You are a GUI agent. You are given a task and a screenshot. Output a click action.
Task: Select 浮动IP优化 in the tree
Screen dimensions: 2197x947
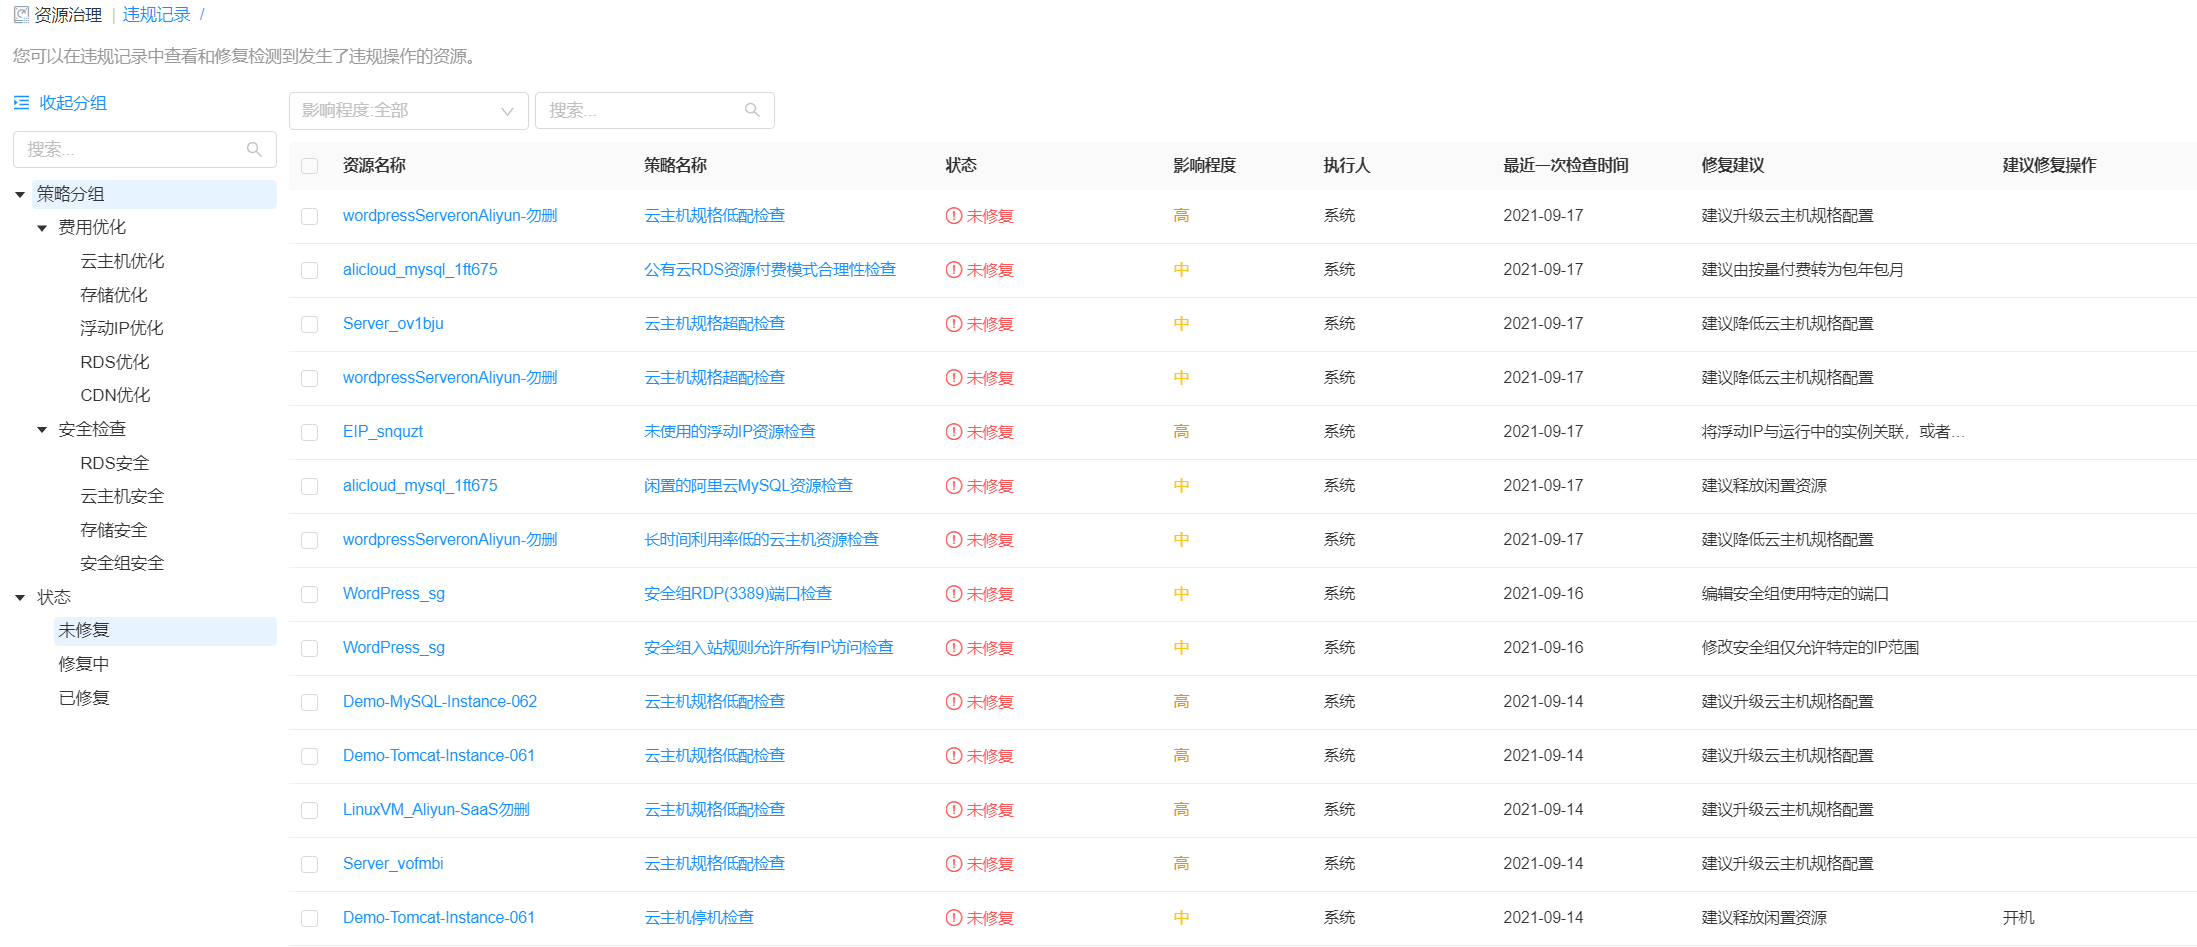coord(122,328)
